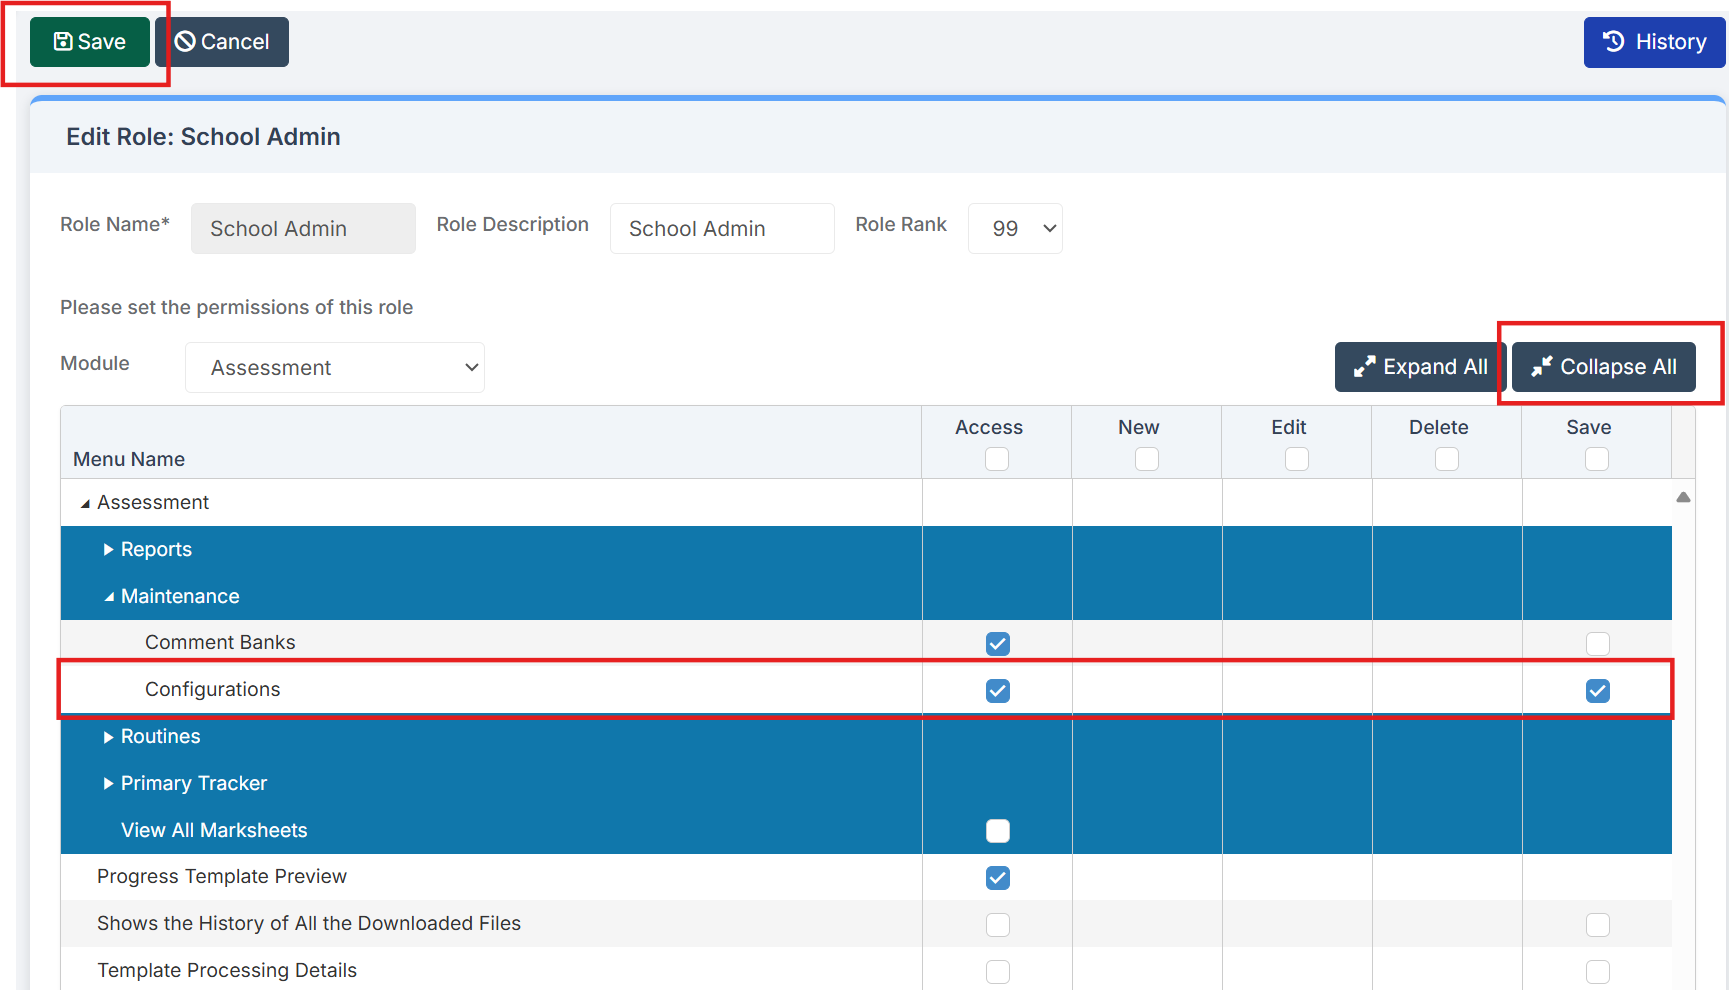The height and width of the screenshot is (990, 1729).
Task: Uncheck Save permission for Configurations
Action: pyautogui.click(x=1597, y=691)
